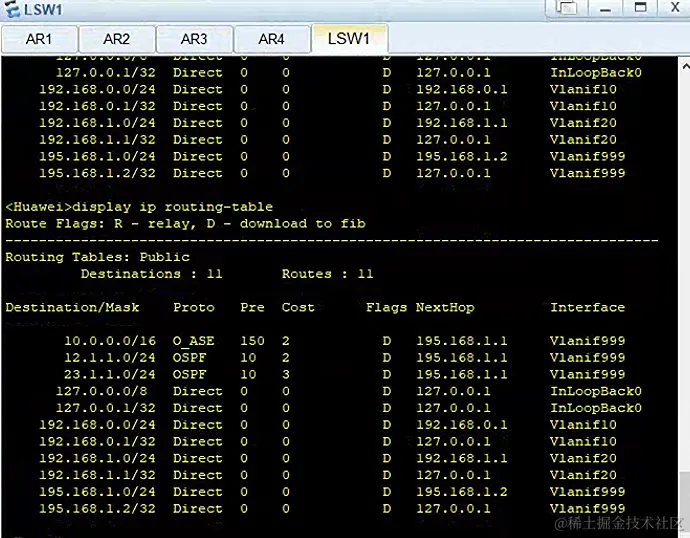This screenshot has width=690, height=538.
Task: Switch to the AR2 tab
Action: (x=117, y=39)
